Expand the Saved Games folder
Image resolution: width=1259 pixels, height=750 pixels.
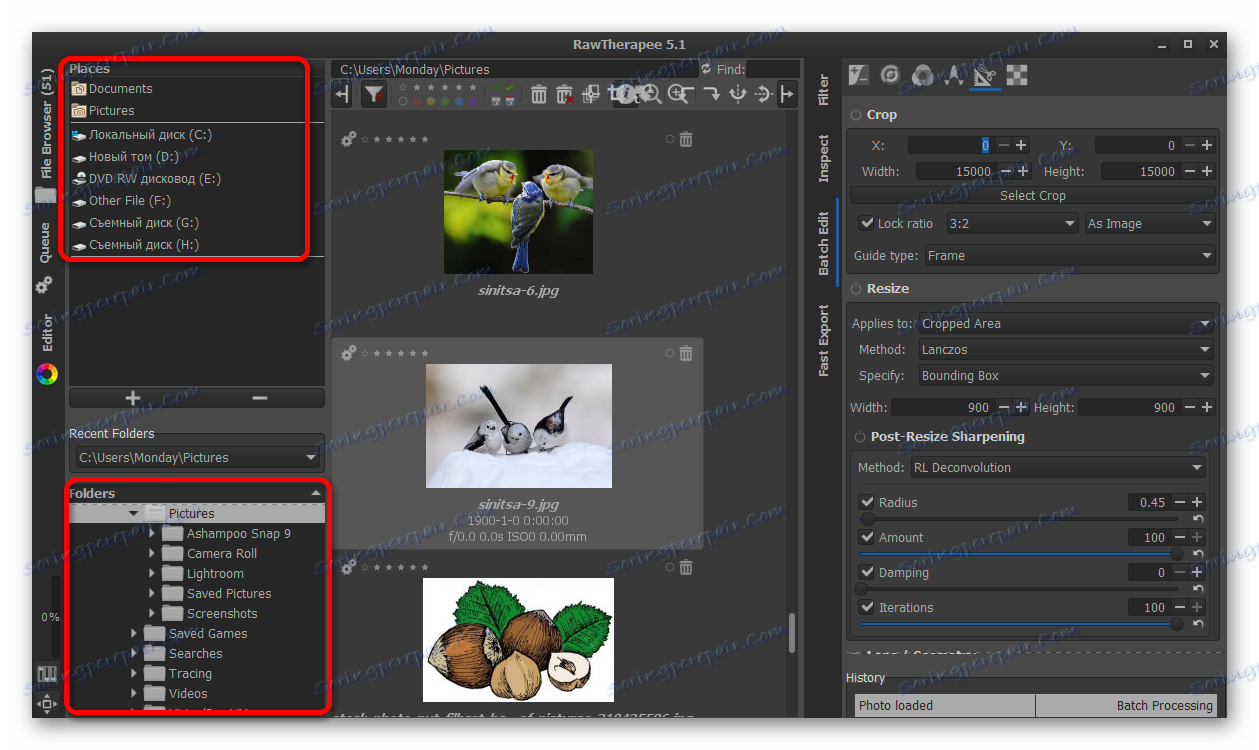click(x=134, y=633)
